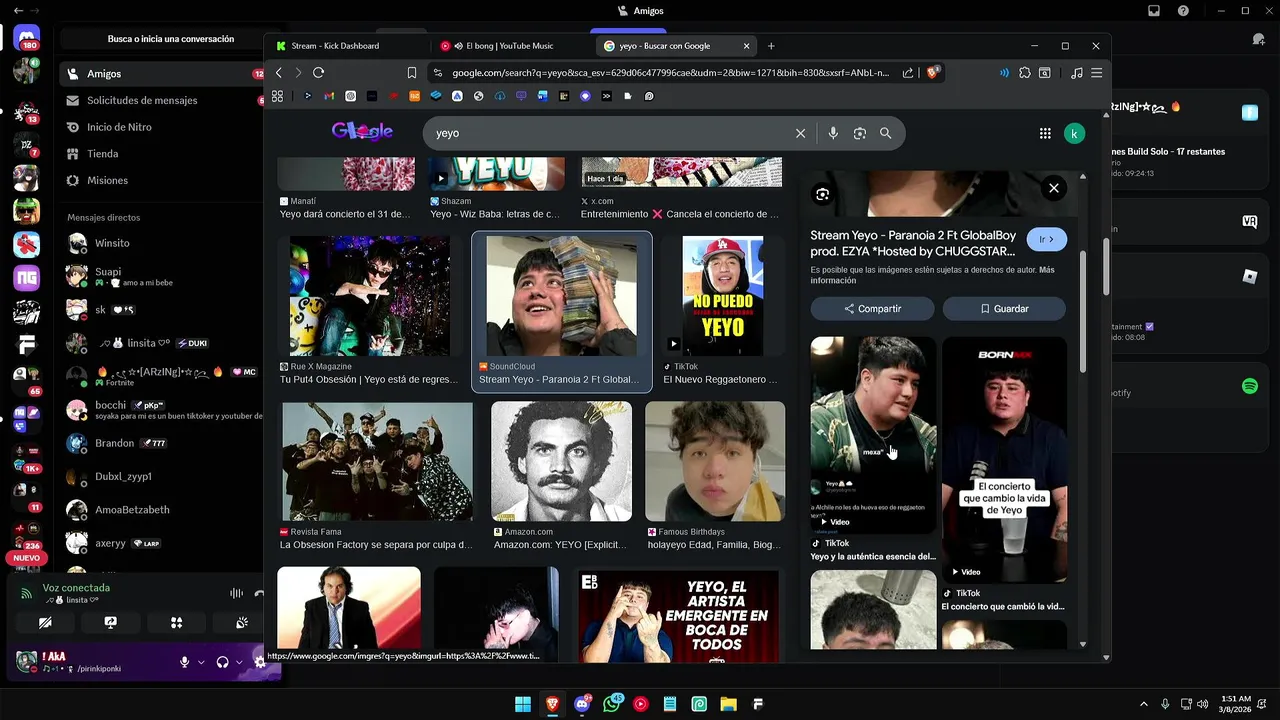Clear the yeyo search text
1280x720 pixels.
click(800, 133)
